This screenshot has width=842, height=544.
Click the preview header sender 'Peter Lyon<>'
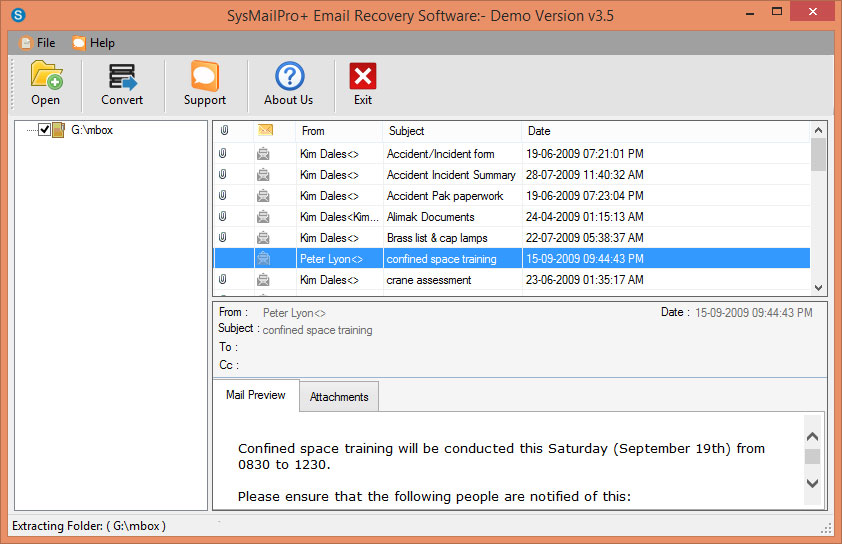294,313
